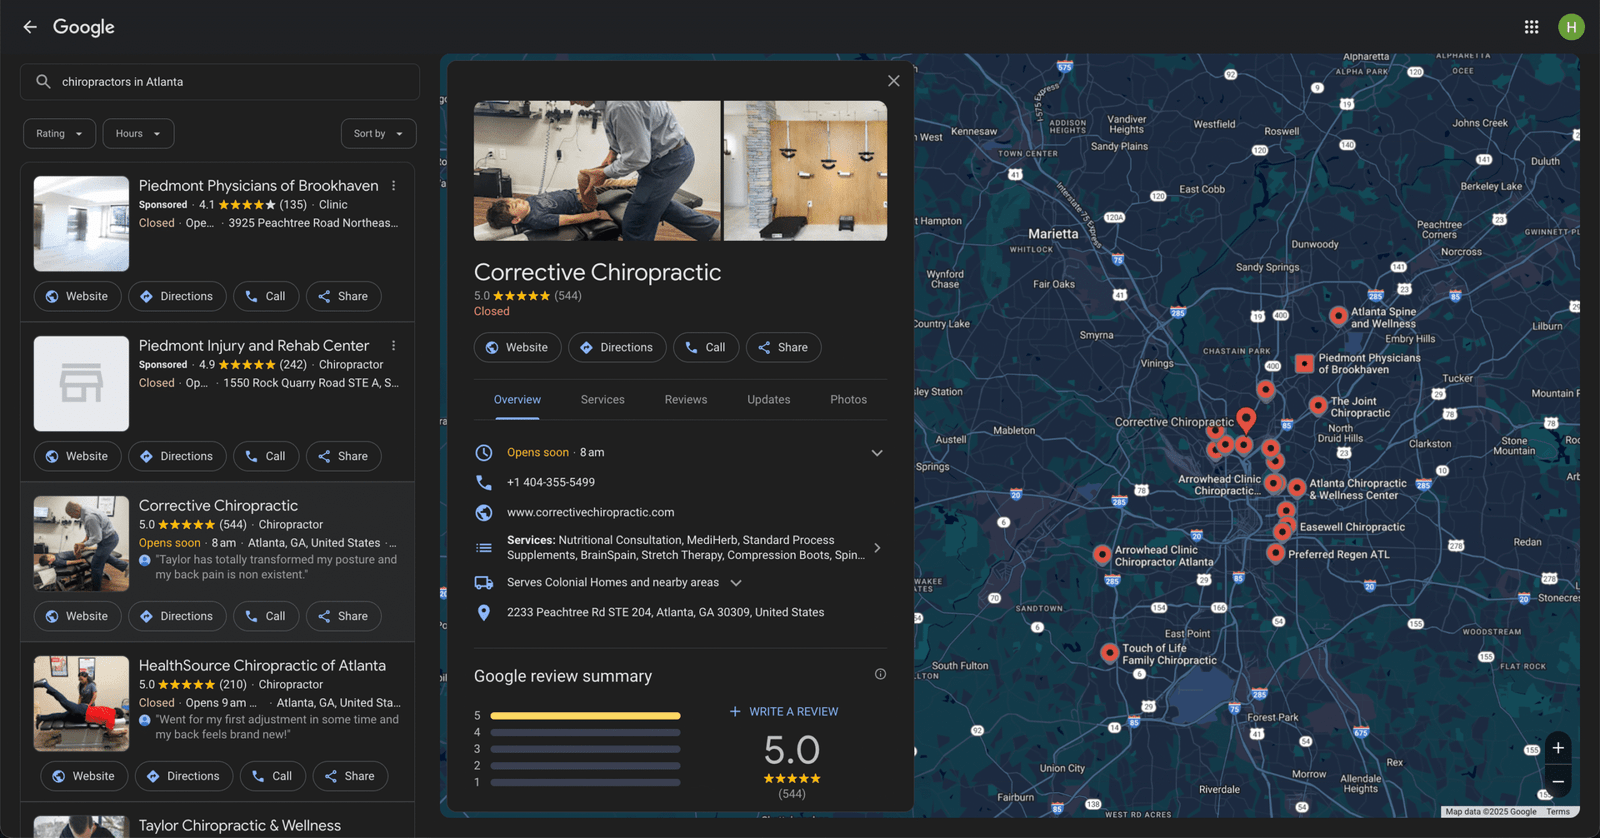Click the location pin icon beside the address
The height and width of the screenshot is (838, 1600).
484,613
